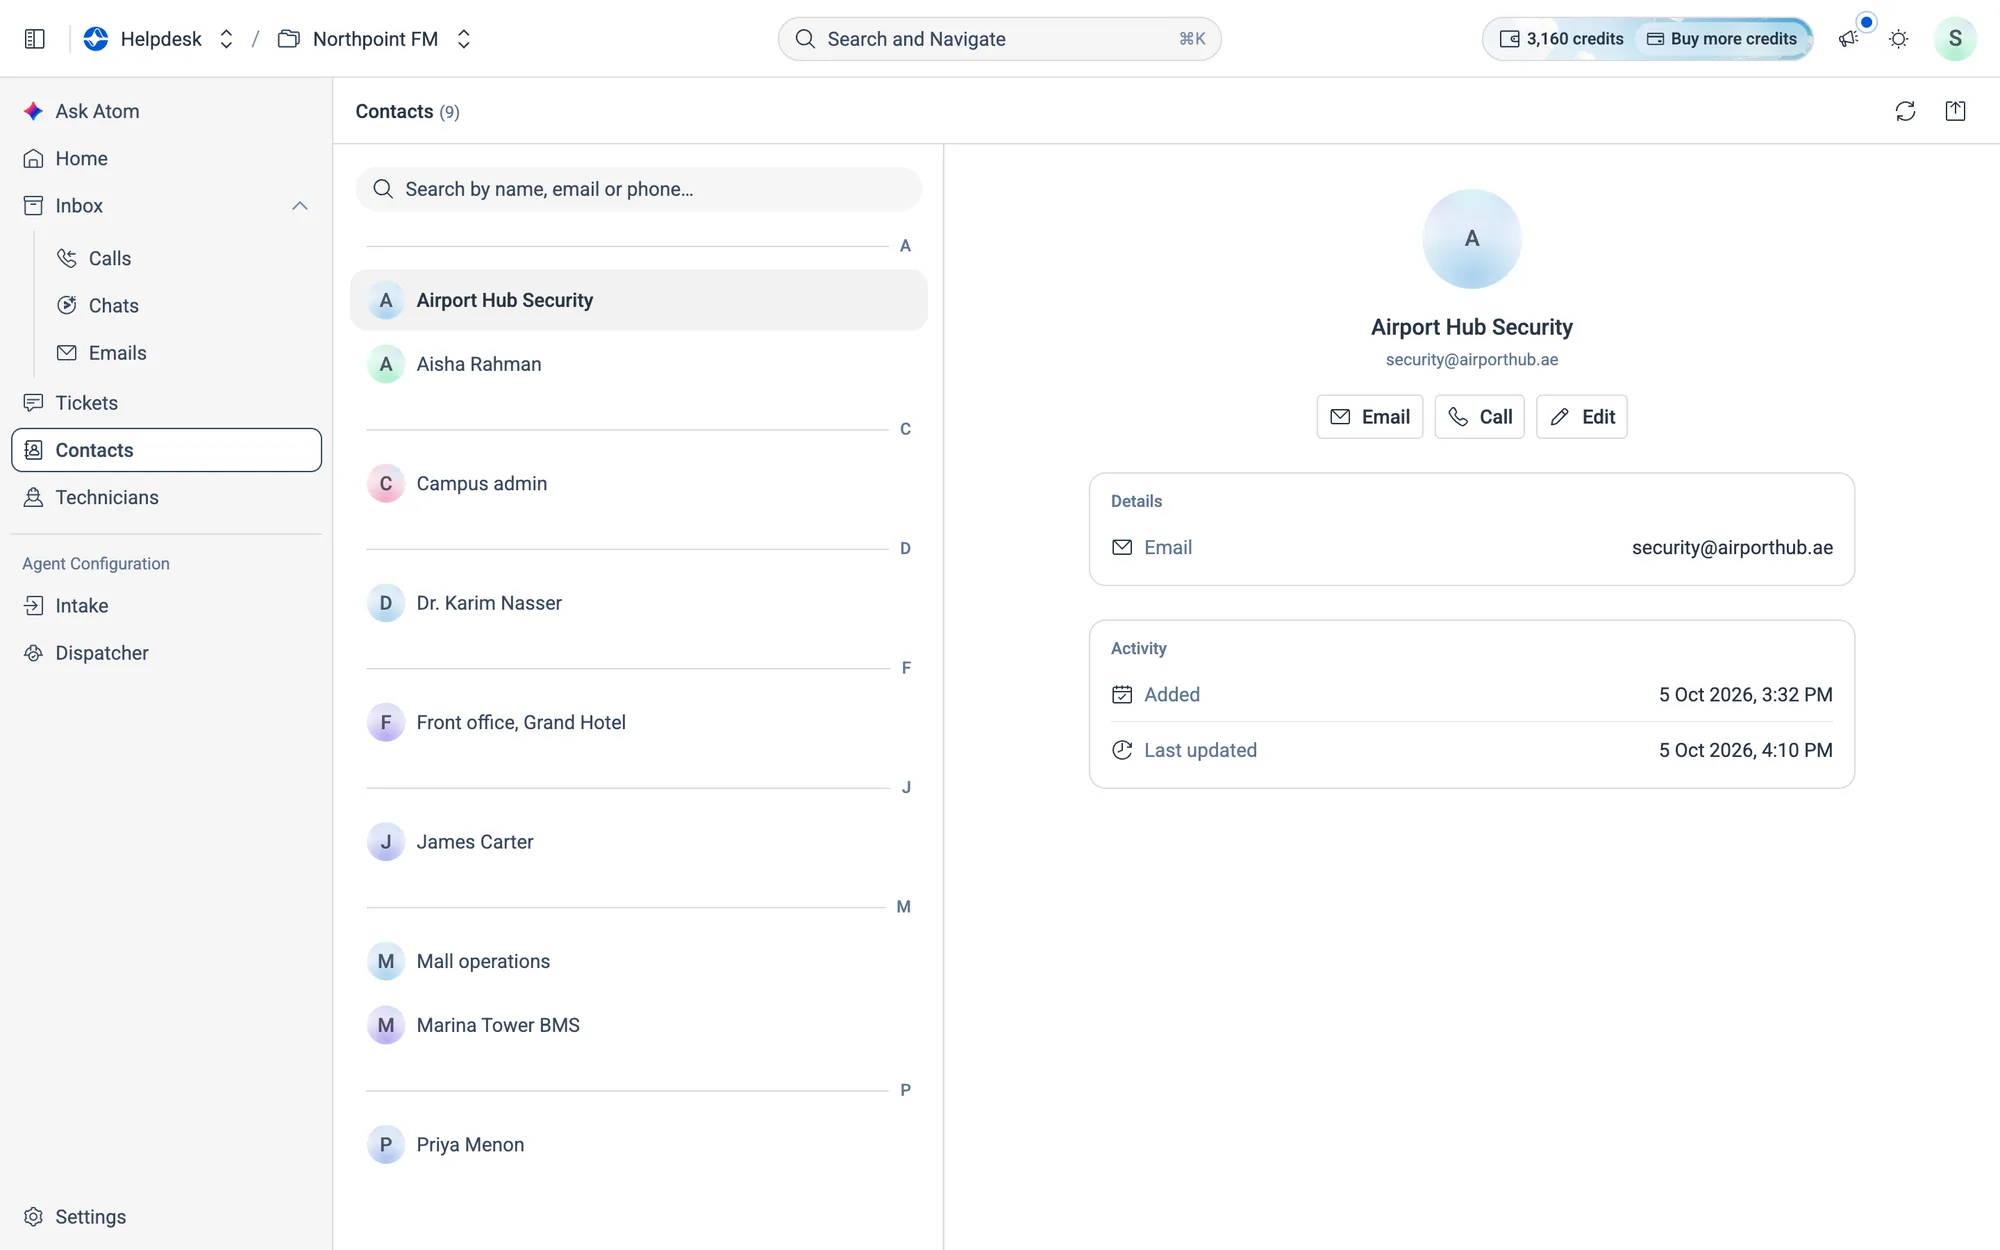Open the Helpdesk workspace switcher chevron

pyautogui.click(x=227, y=39)
